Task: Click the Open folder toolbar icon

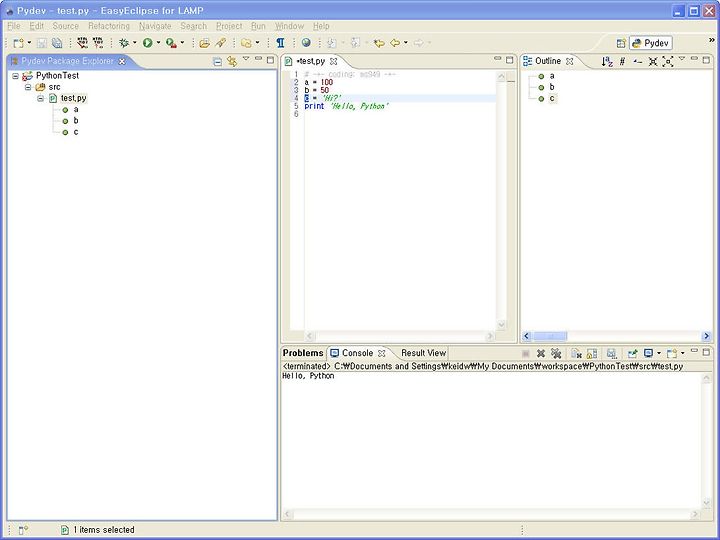Action: 205,43
